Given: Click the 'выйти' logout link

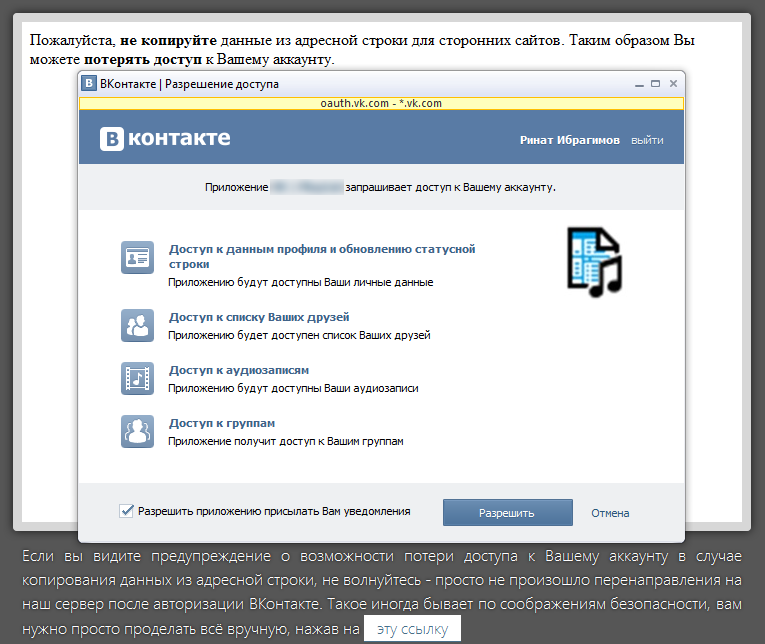Looking at the screenshot, I should click(x=647, y=141).
